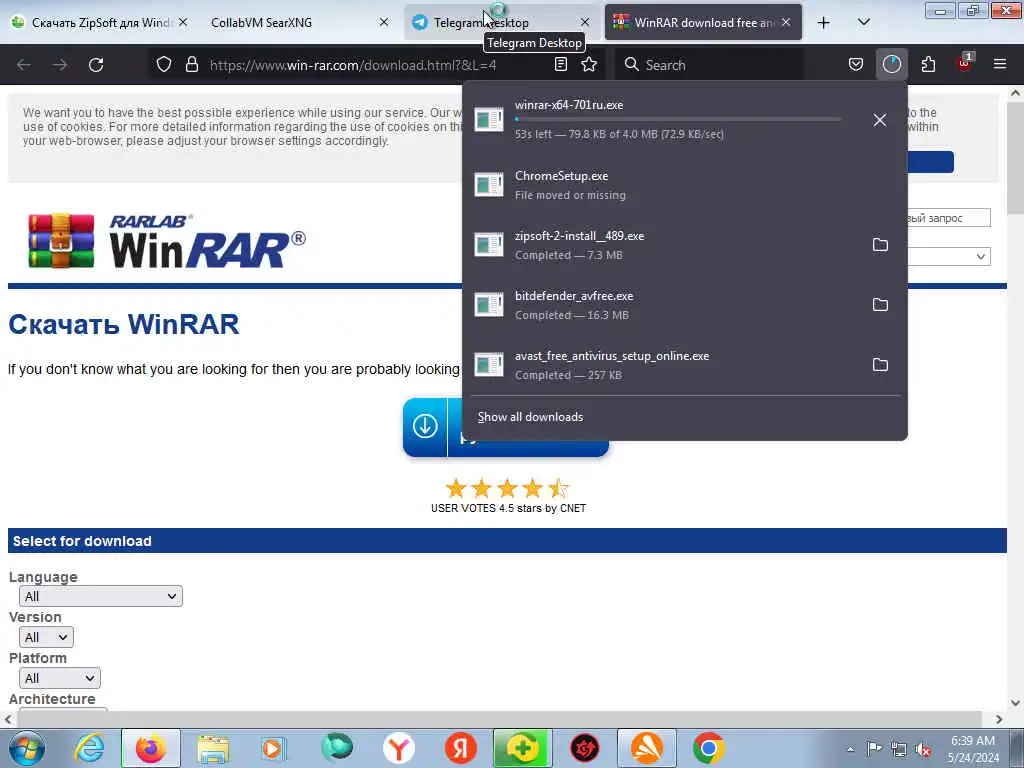Go forward to next page
Viewport: 1024px width, 768px height.
pos(60,65)
